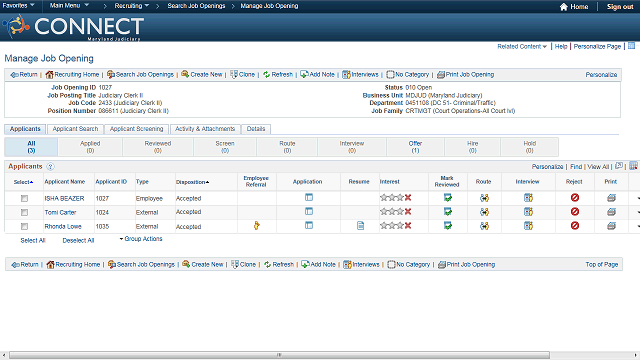Click Return in the top toolbar
Image resolution: width=640 pixels, height=360 pixels.
click(24, 75)
